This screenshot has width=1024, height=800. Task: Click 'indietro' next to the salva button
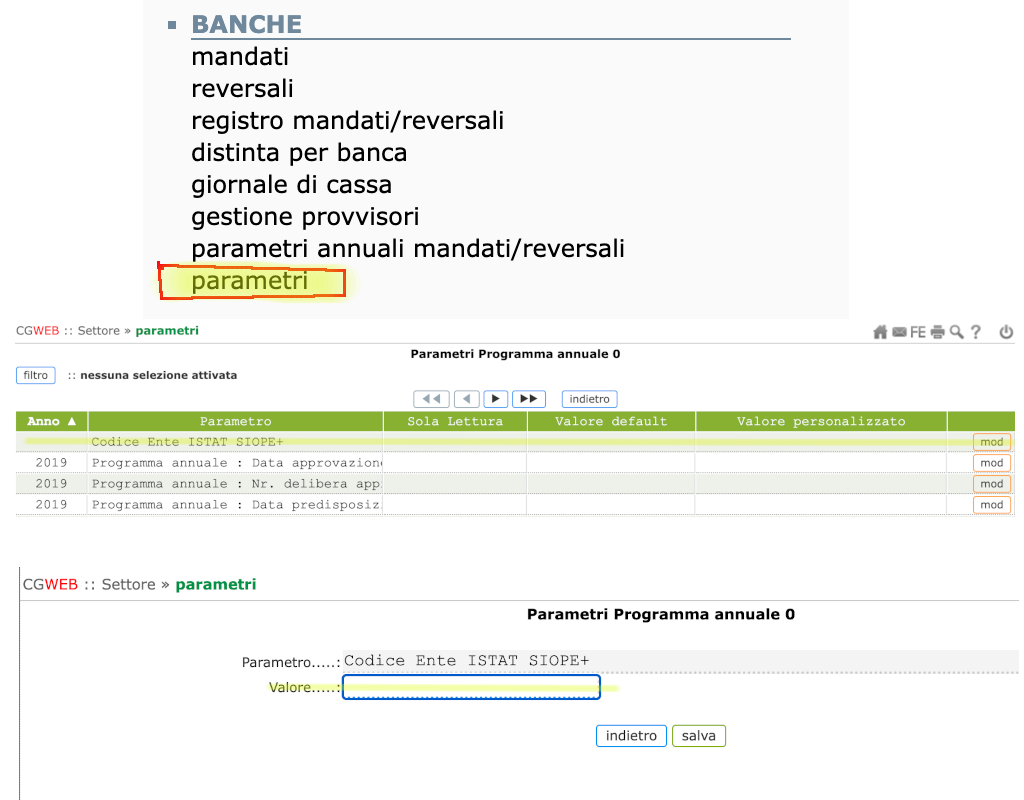pos(631,736)
